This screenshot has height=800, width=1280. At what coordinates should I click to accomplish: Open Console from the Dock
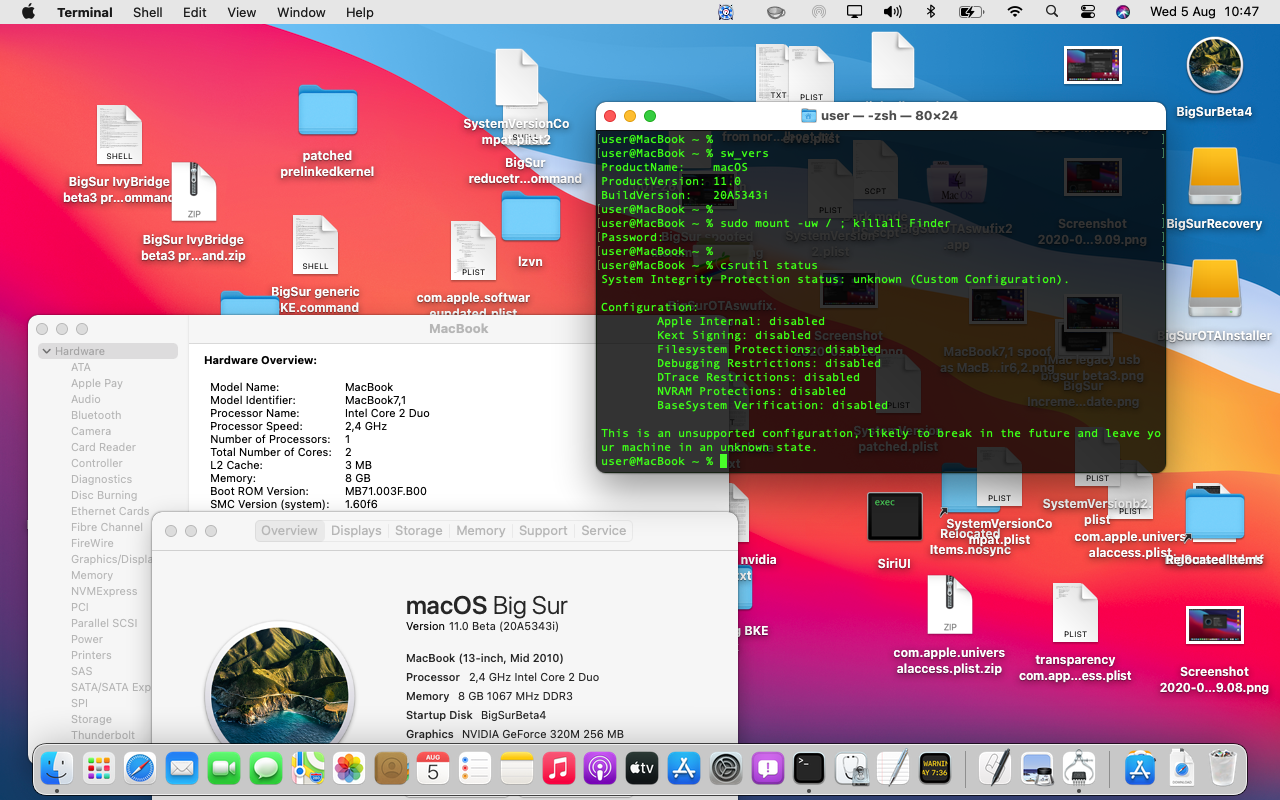click(x=935, y=768)
